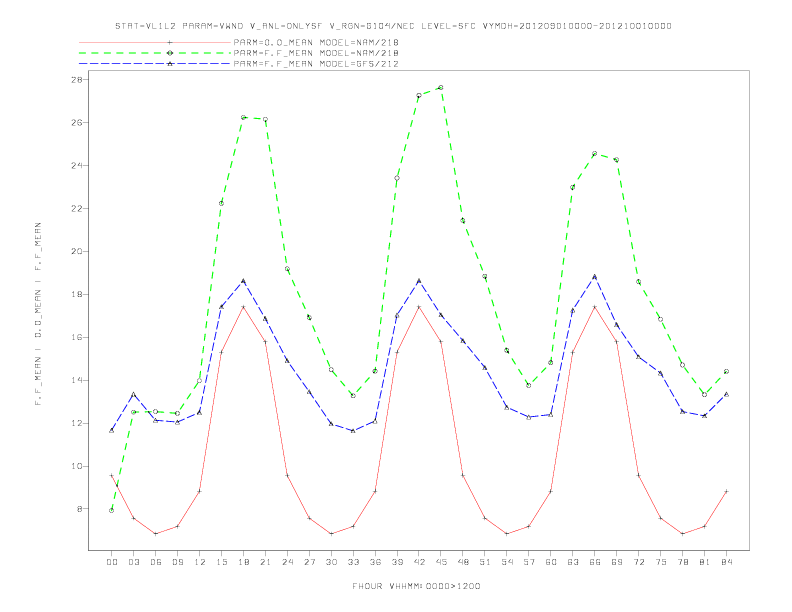Click x-axis forecast hour label 57
This screenshot has width=792, height=612.
[529, 562]
